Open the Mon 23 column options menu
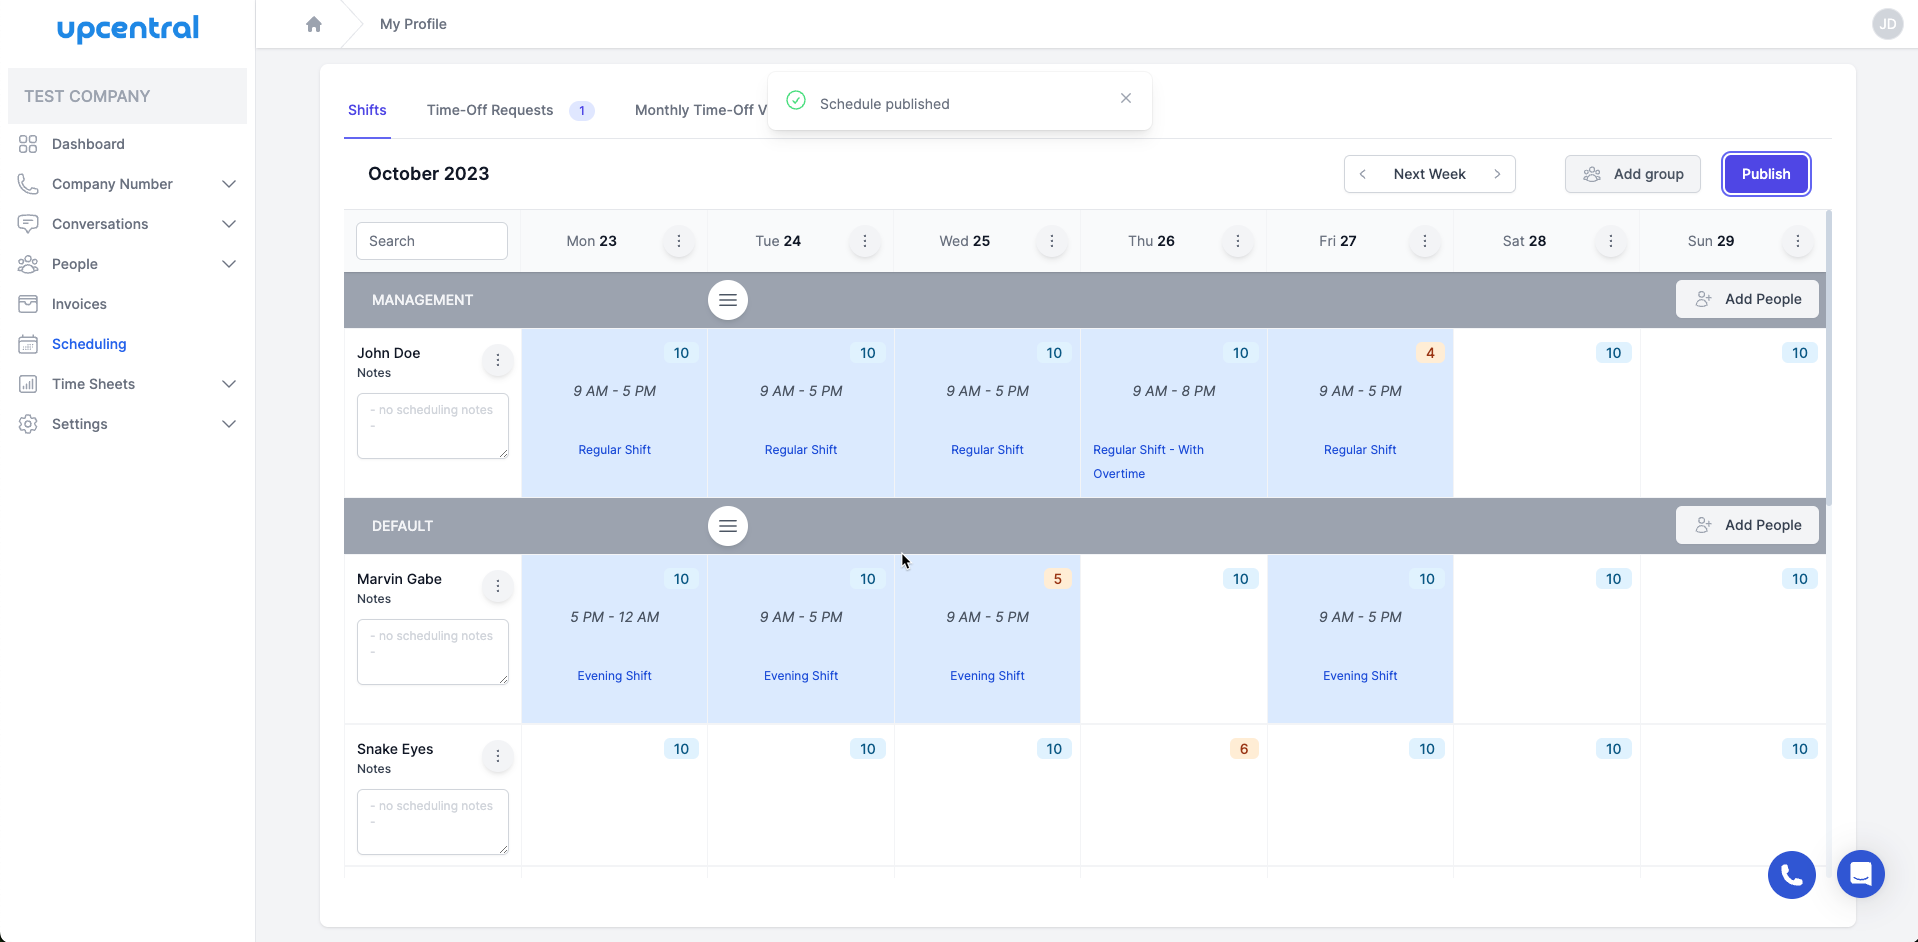The image size is (1918, 942). 679,241
